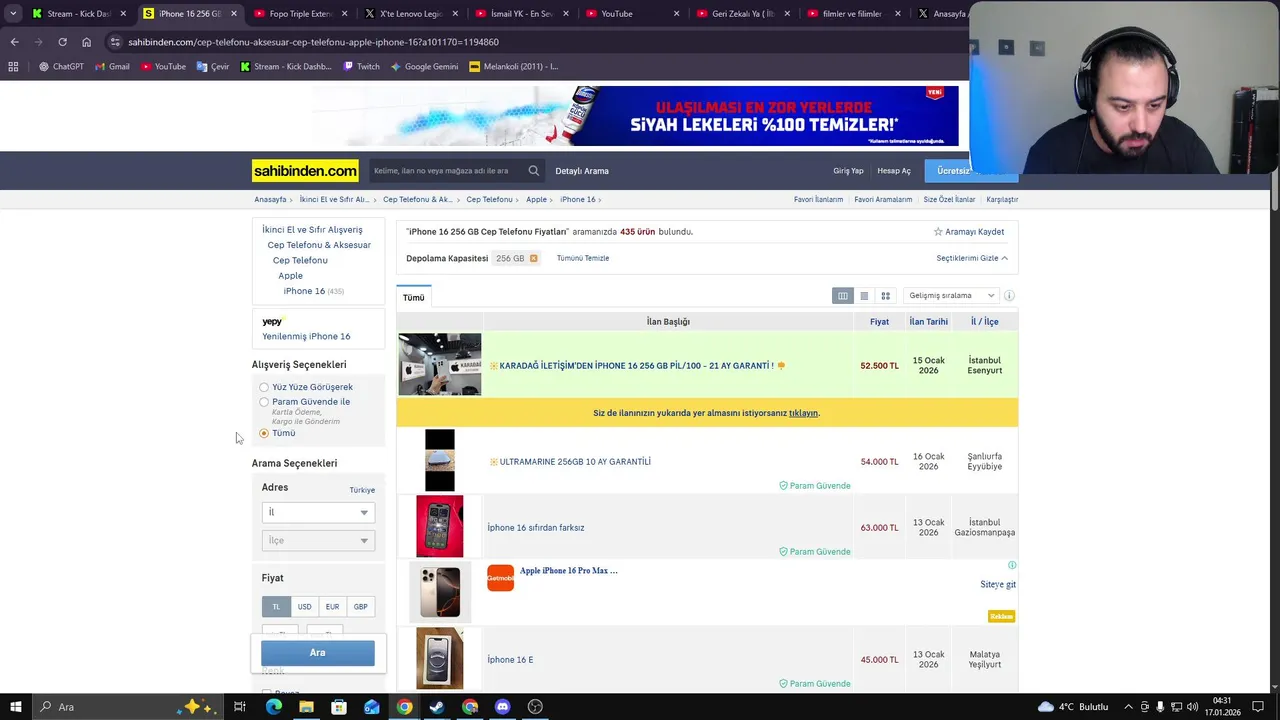Open Discord from the taskbar
1280x720 pixels.
click(x=503, y=707)
